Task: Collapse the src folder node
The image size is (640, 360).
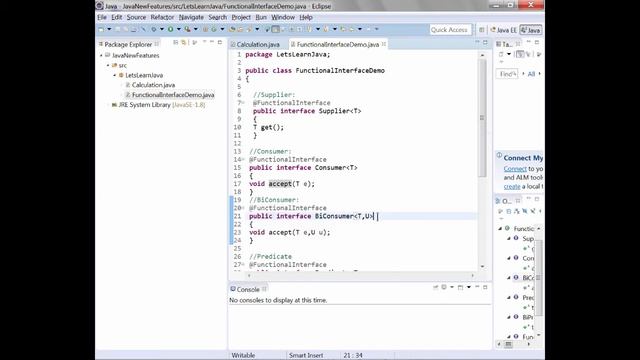Action: (x=108, y=65)
